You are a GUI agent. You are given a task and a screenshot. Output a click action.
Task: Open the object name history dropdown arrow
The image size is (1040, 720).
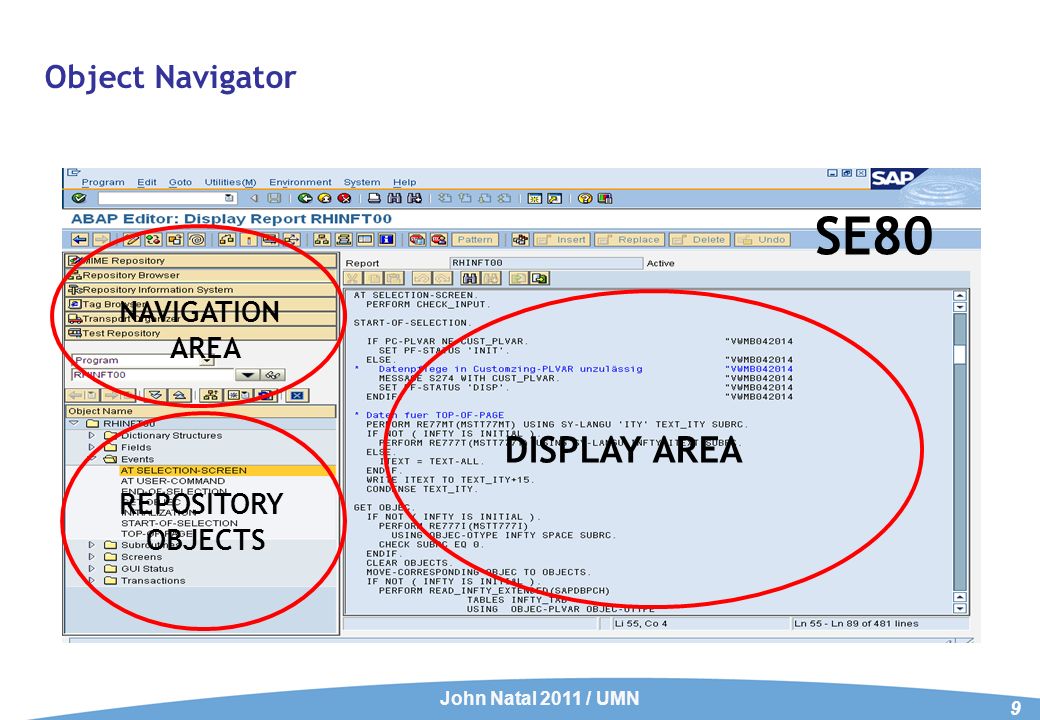[247, 375]
